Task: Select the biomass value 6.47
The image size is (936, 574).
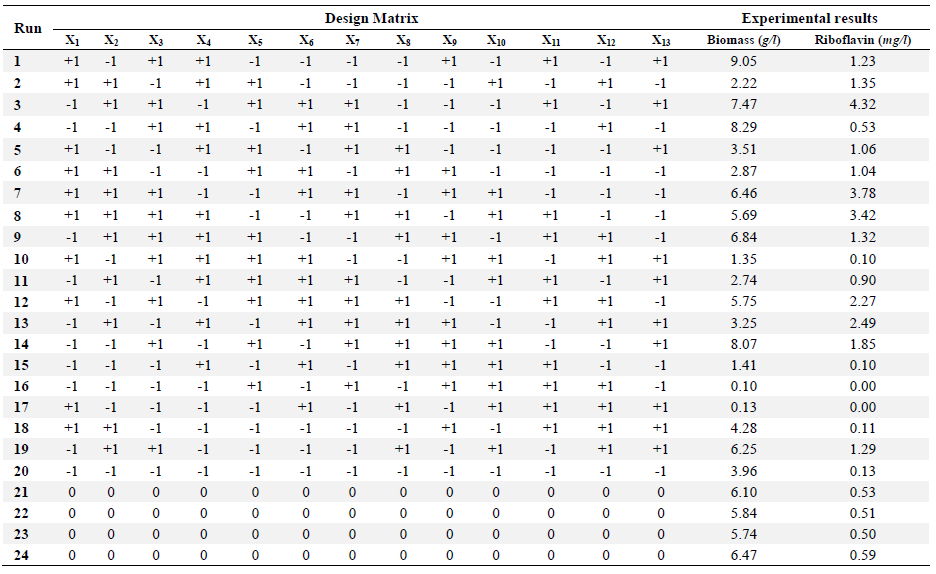Action: (744, 556)
